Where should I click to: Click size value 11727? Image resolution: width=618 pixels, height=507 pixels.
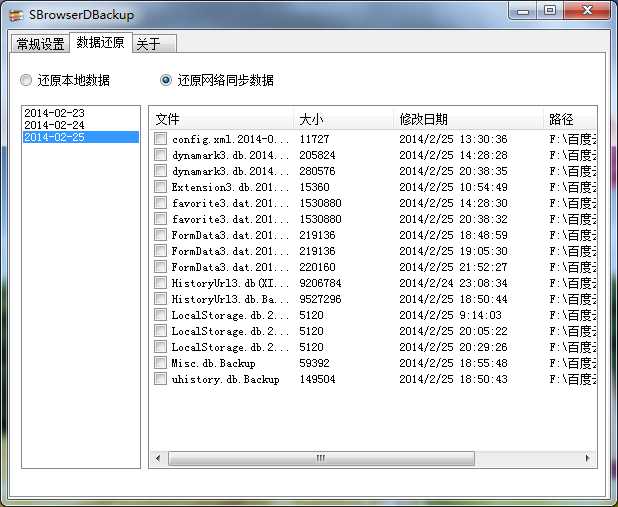(x=314, y=139)
